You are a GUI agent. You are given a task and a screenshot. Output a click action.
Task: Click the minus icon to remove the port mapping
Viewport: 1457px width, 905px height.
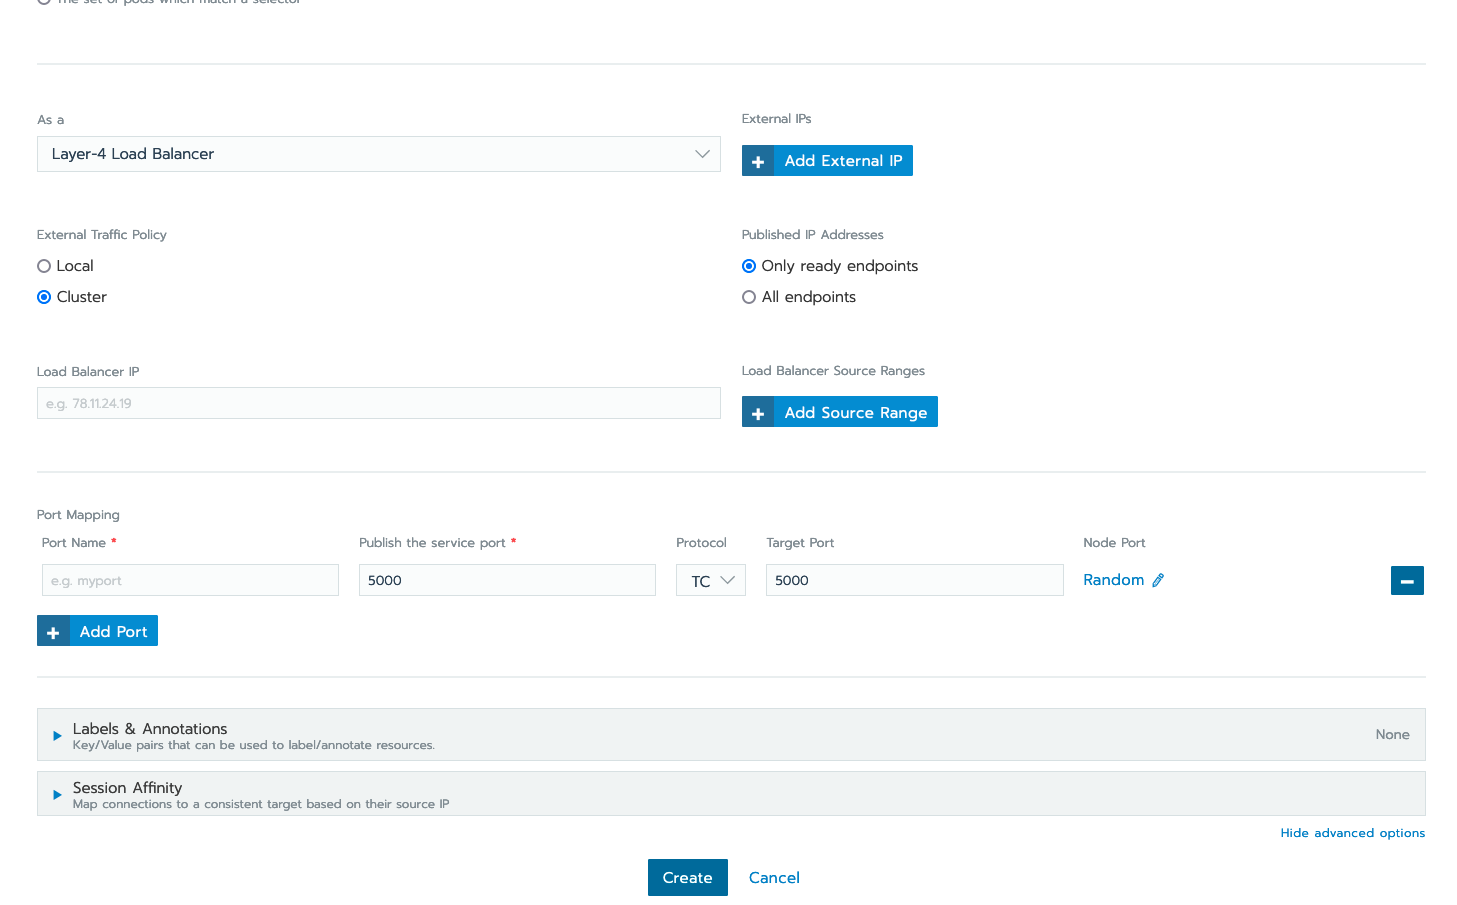pyautogui.click(x=1407, y=580)
